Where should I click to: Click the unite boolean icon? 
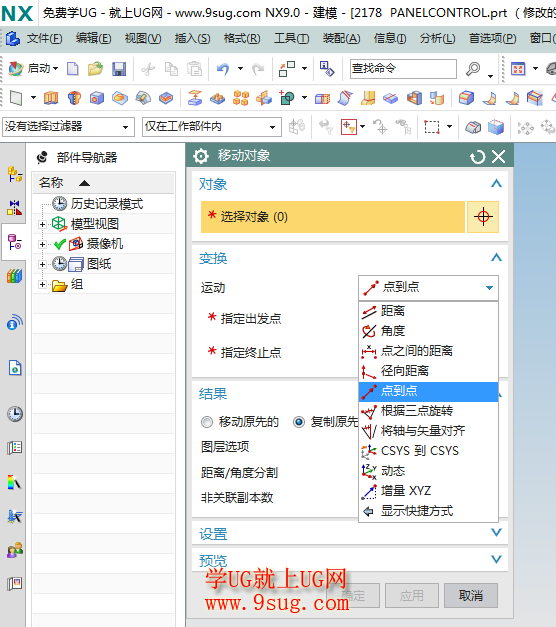287,98
